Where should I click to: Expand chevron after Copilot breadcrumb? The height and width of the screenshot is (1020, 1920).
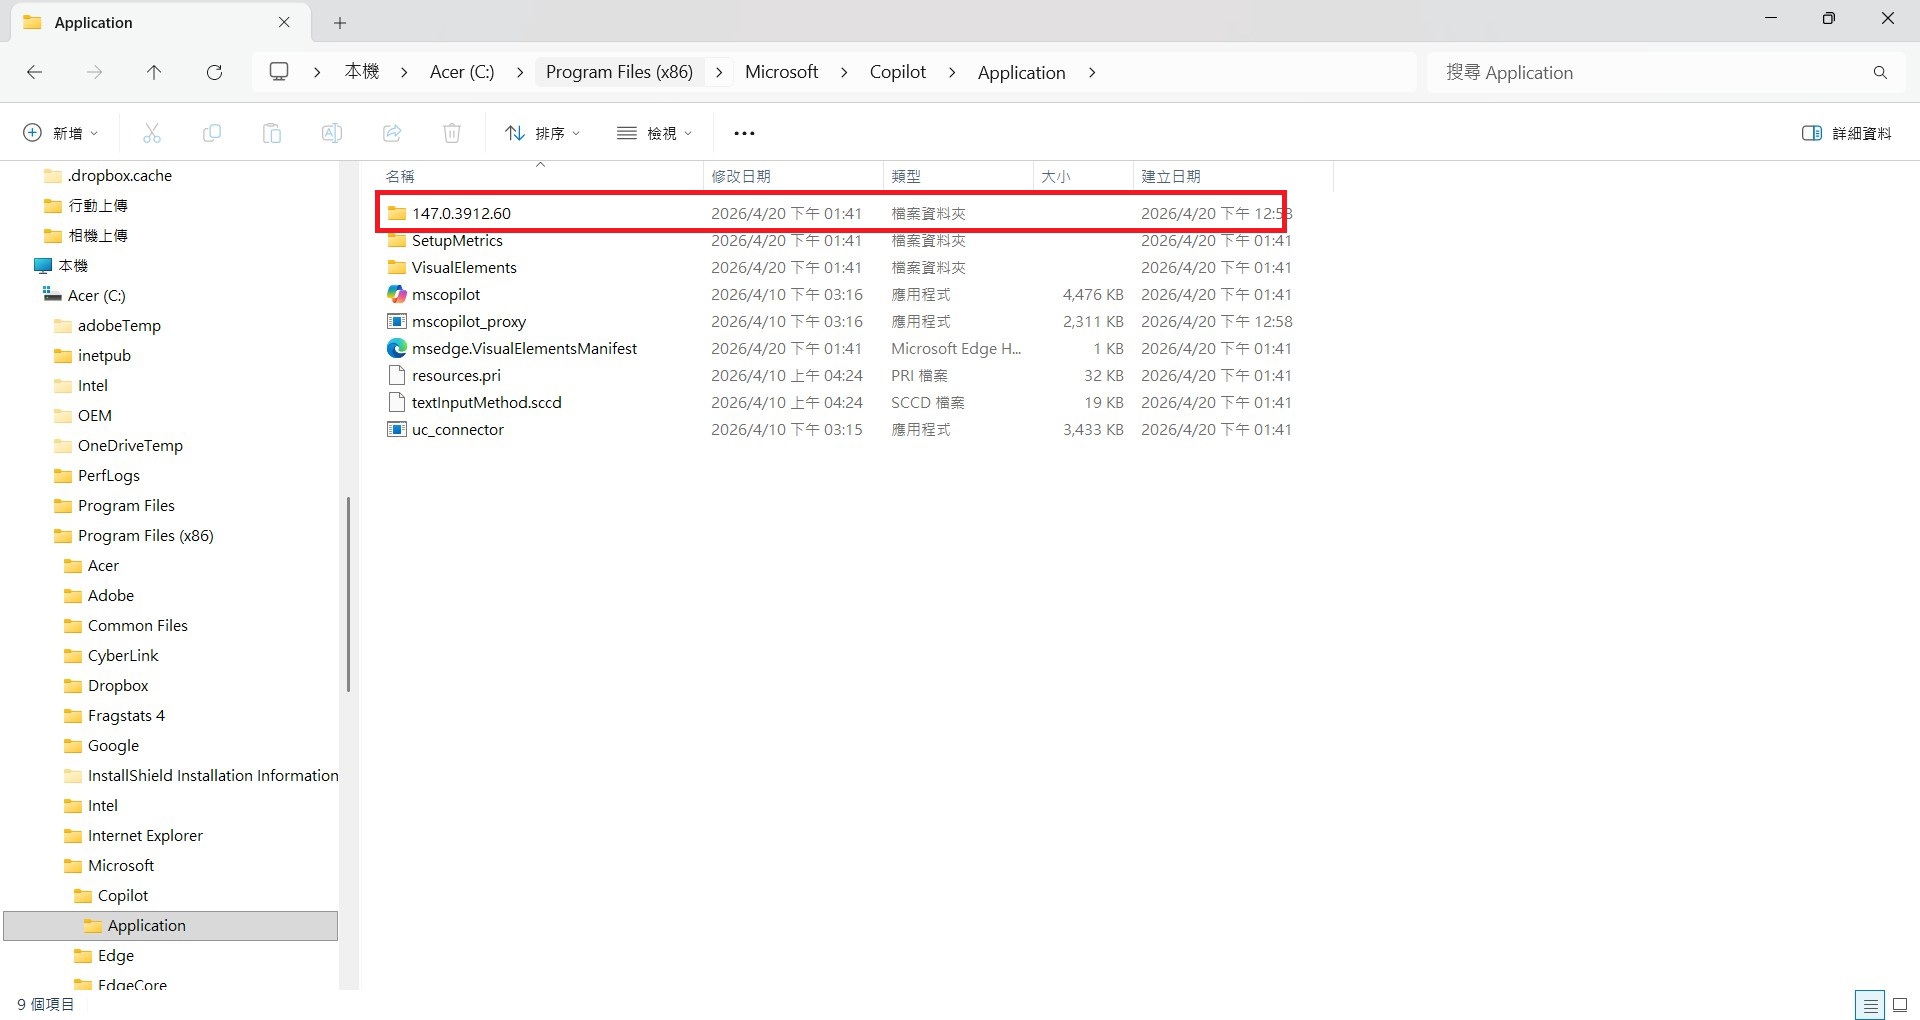952,72
